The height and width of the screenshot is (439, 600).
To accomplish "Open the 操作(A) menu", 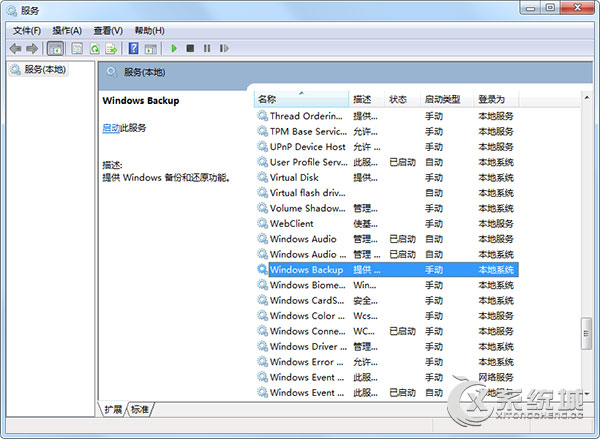I will coord(67,31).
